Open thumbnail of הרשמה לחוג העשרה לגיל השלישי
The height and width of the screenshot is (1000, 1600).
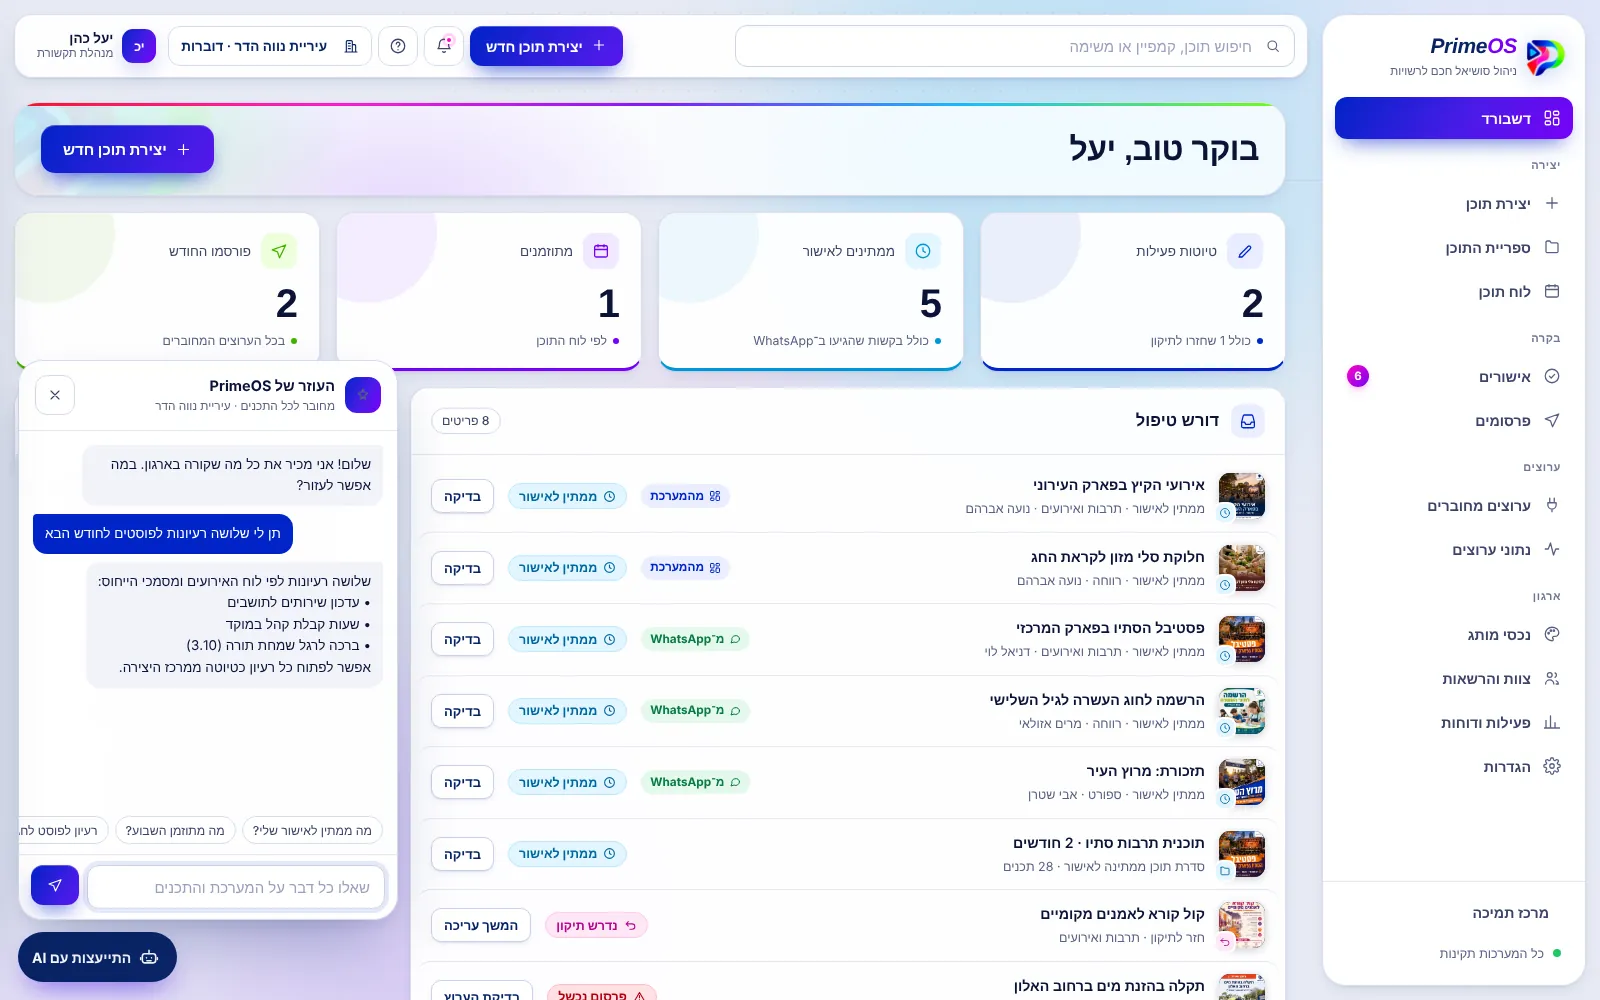coord(1242,711)
